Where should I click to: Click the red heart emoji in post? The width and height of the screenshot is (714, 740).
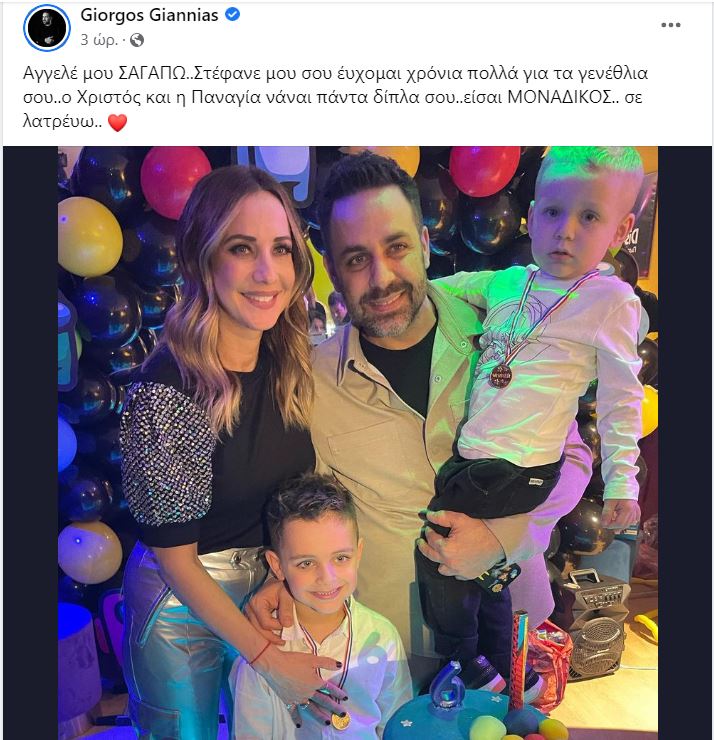(x=117, y=123)
